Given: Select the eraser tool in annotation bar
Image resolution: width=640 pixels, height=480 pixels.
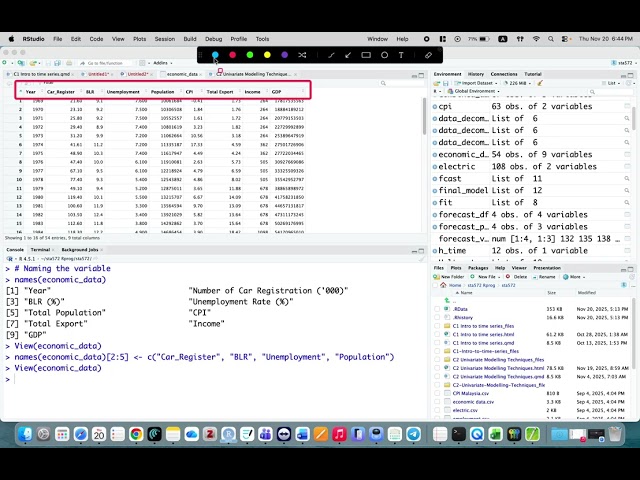Looking at the screenshot, I should (x=428, y=55).
